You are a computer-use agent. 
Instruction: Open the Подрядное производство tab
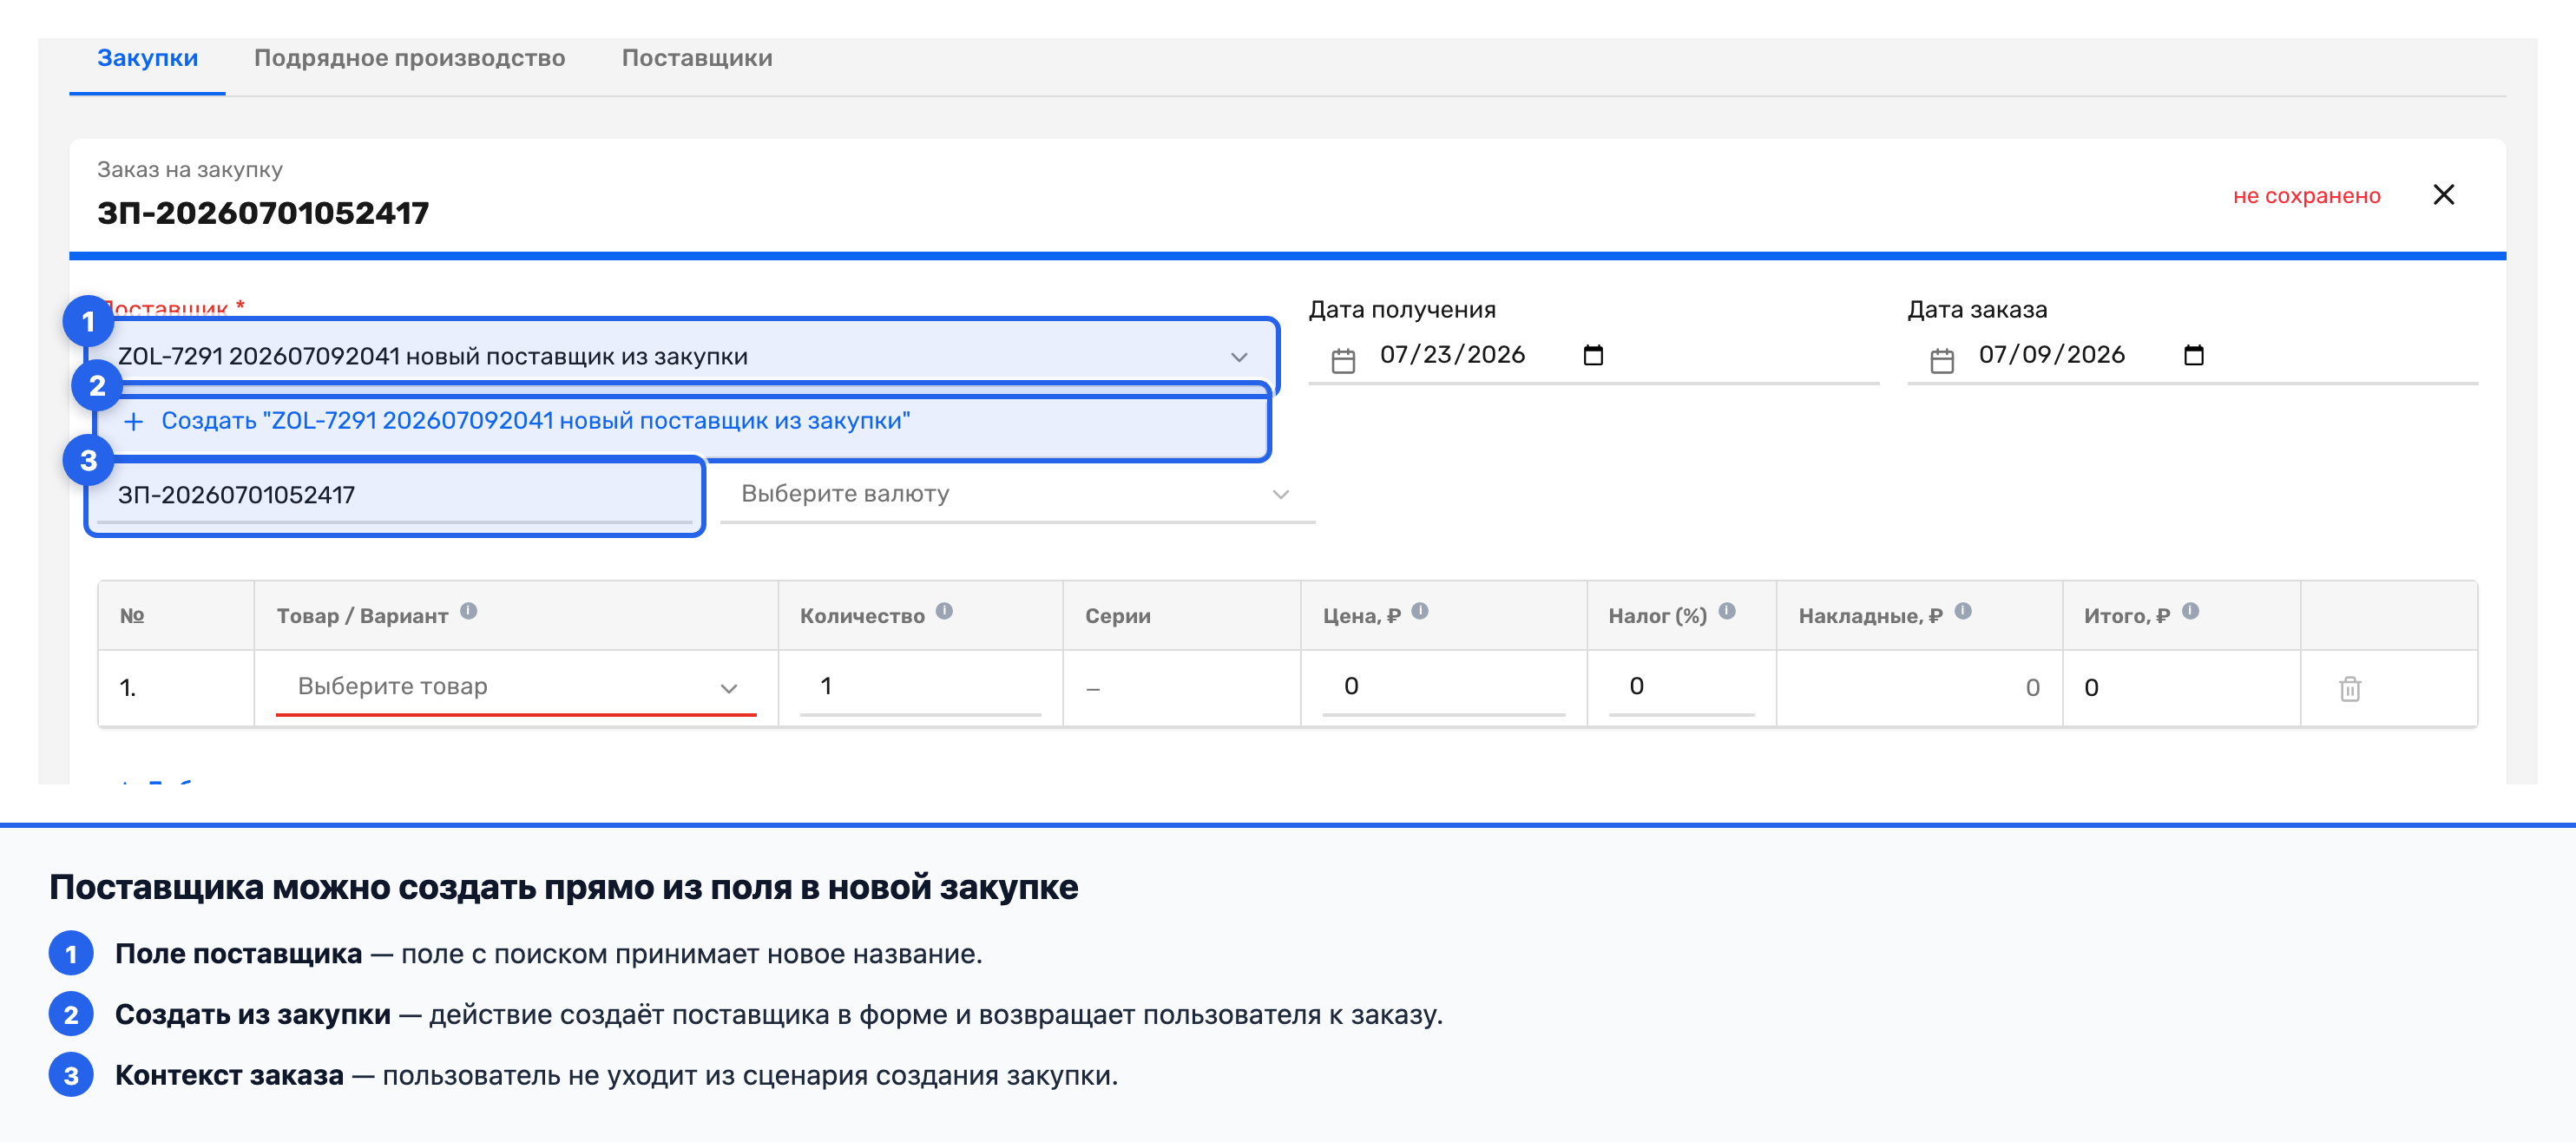[409, 58]
